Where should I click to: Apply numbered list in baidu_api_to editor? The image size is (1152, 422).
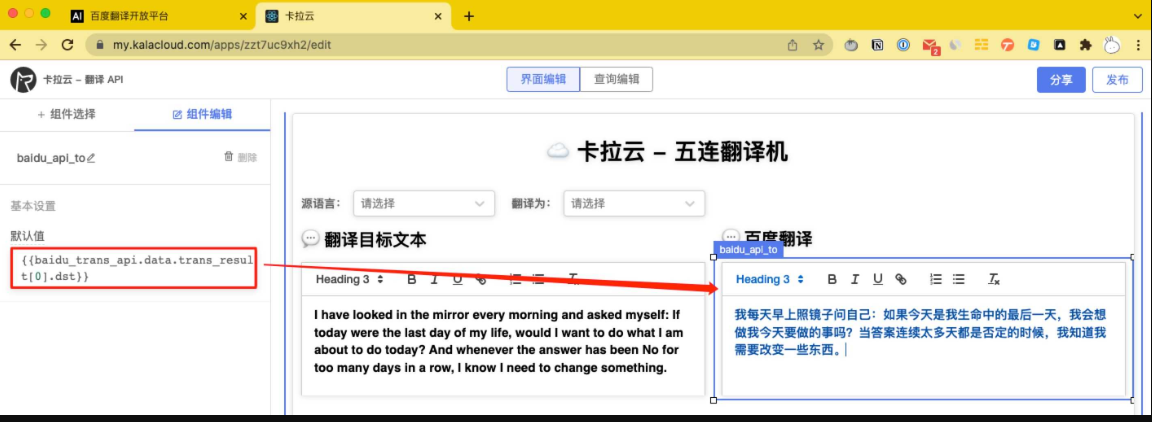[x=936, y=279]
